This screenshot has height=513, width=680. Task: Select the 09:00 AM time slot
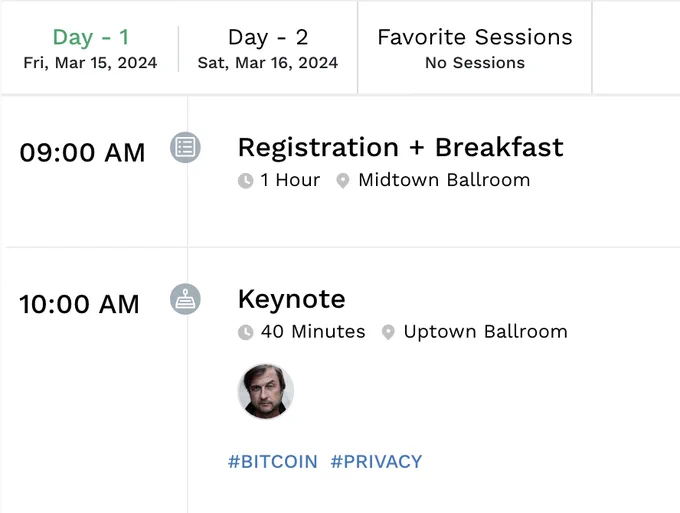tap(82, 153)
